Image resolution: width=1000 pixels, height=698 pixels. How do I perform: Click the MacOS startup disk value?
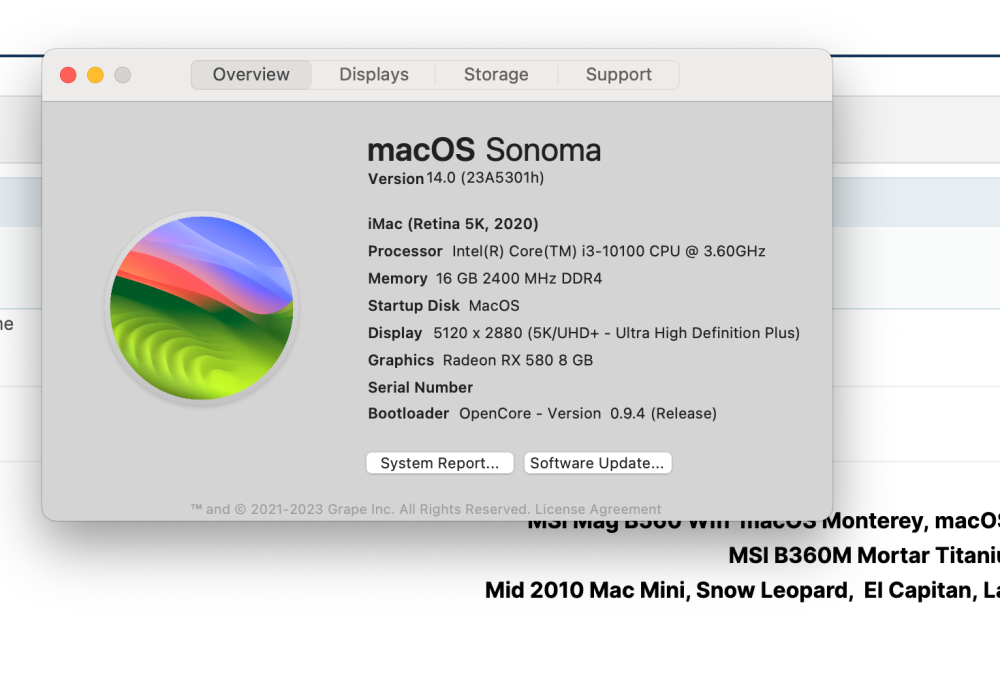coord(494,306)
